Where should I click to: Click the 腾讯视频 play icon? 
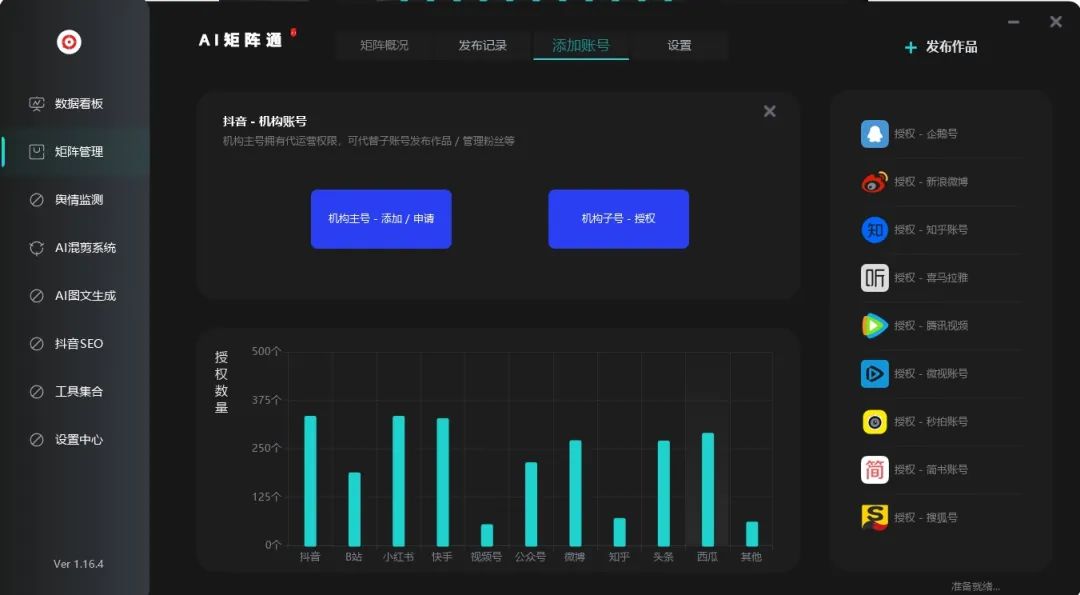pos(875,326)
